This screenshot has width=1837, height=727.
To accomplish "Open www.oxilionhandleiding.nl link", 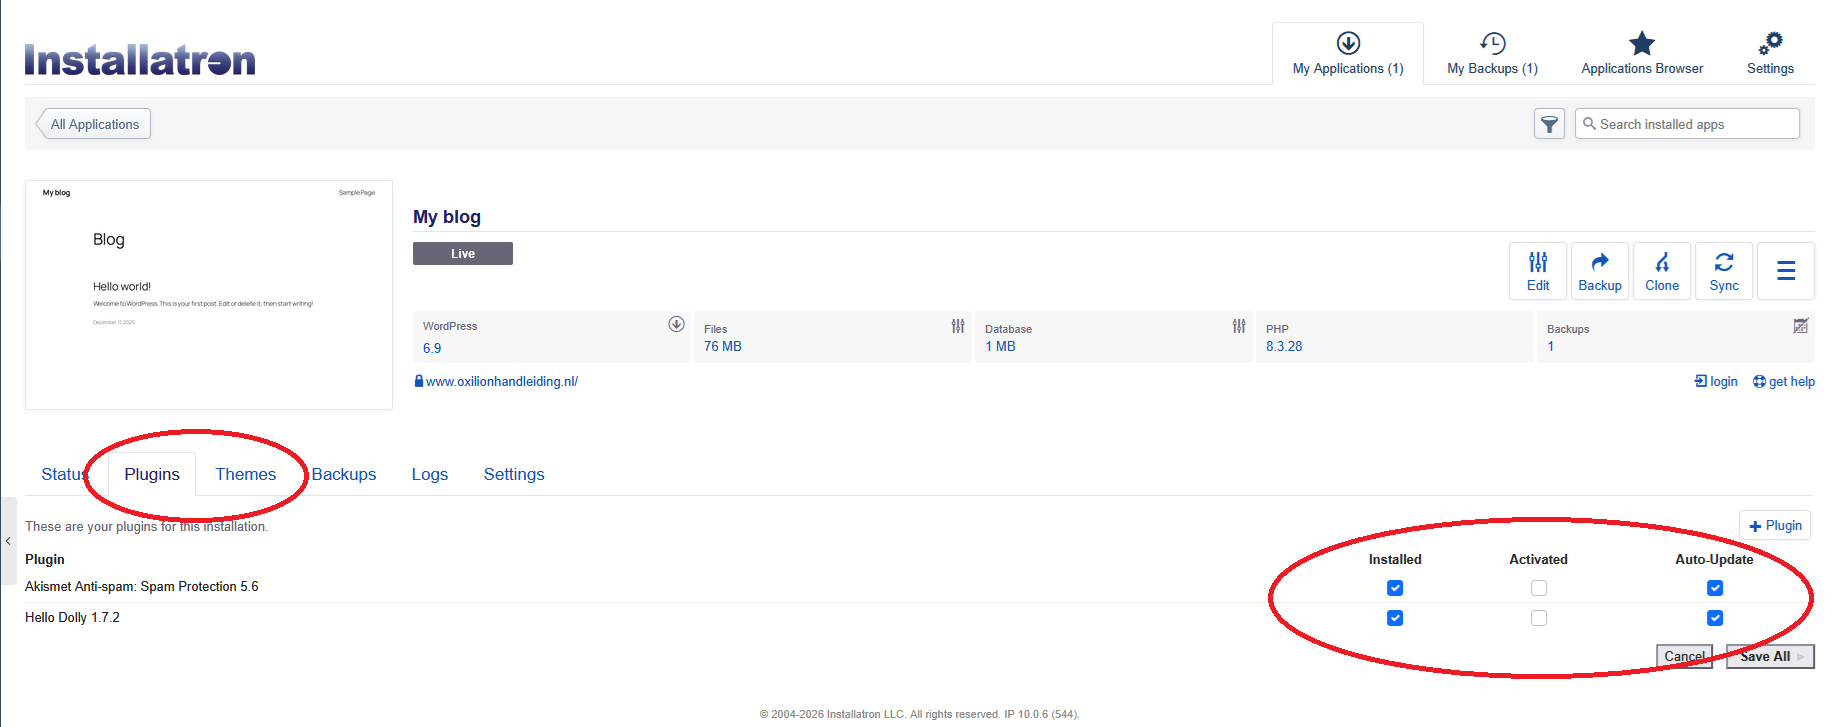I will tap(502, 381).
